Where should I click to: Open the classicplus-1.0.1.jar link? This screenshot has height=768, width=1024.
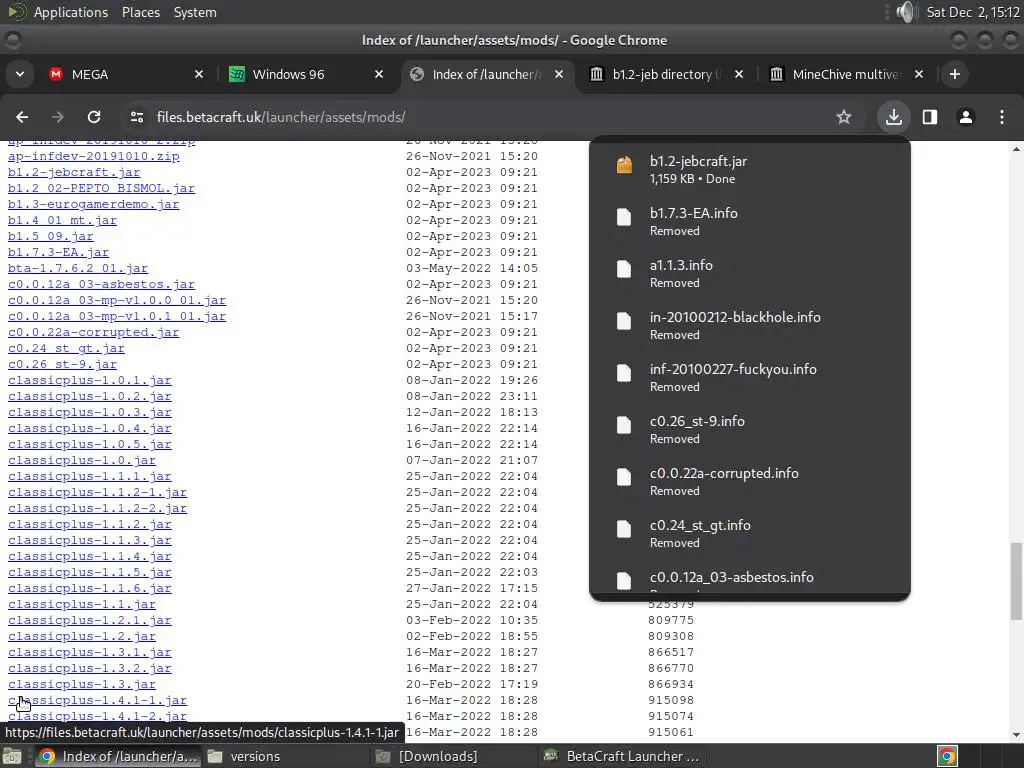pos(89,380)
